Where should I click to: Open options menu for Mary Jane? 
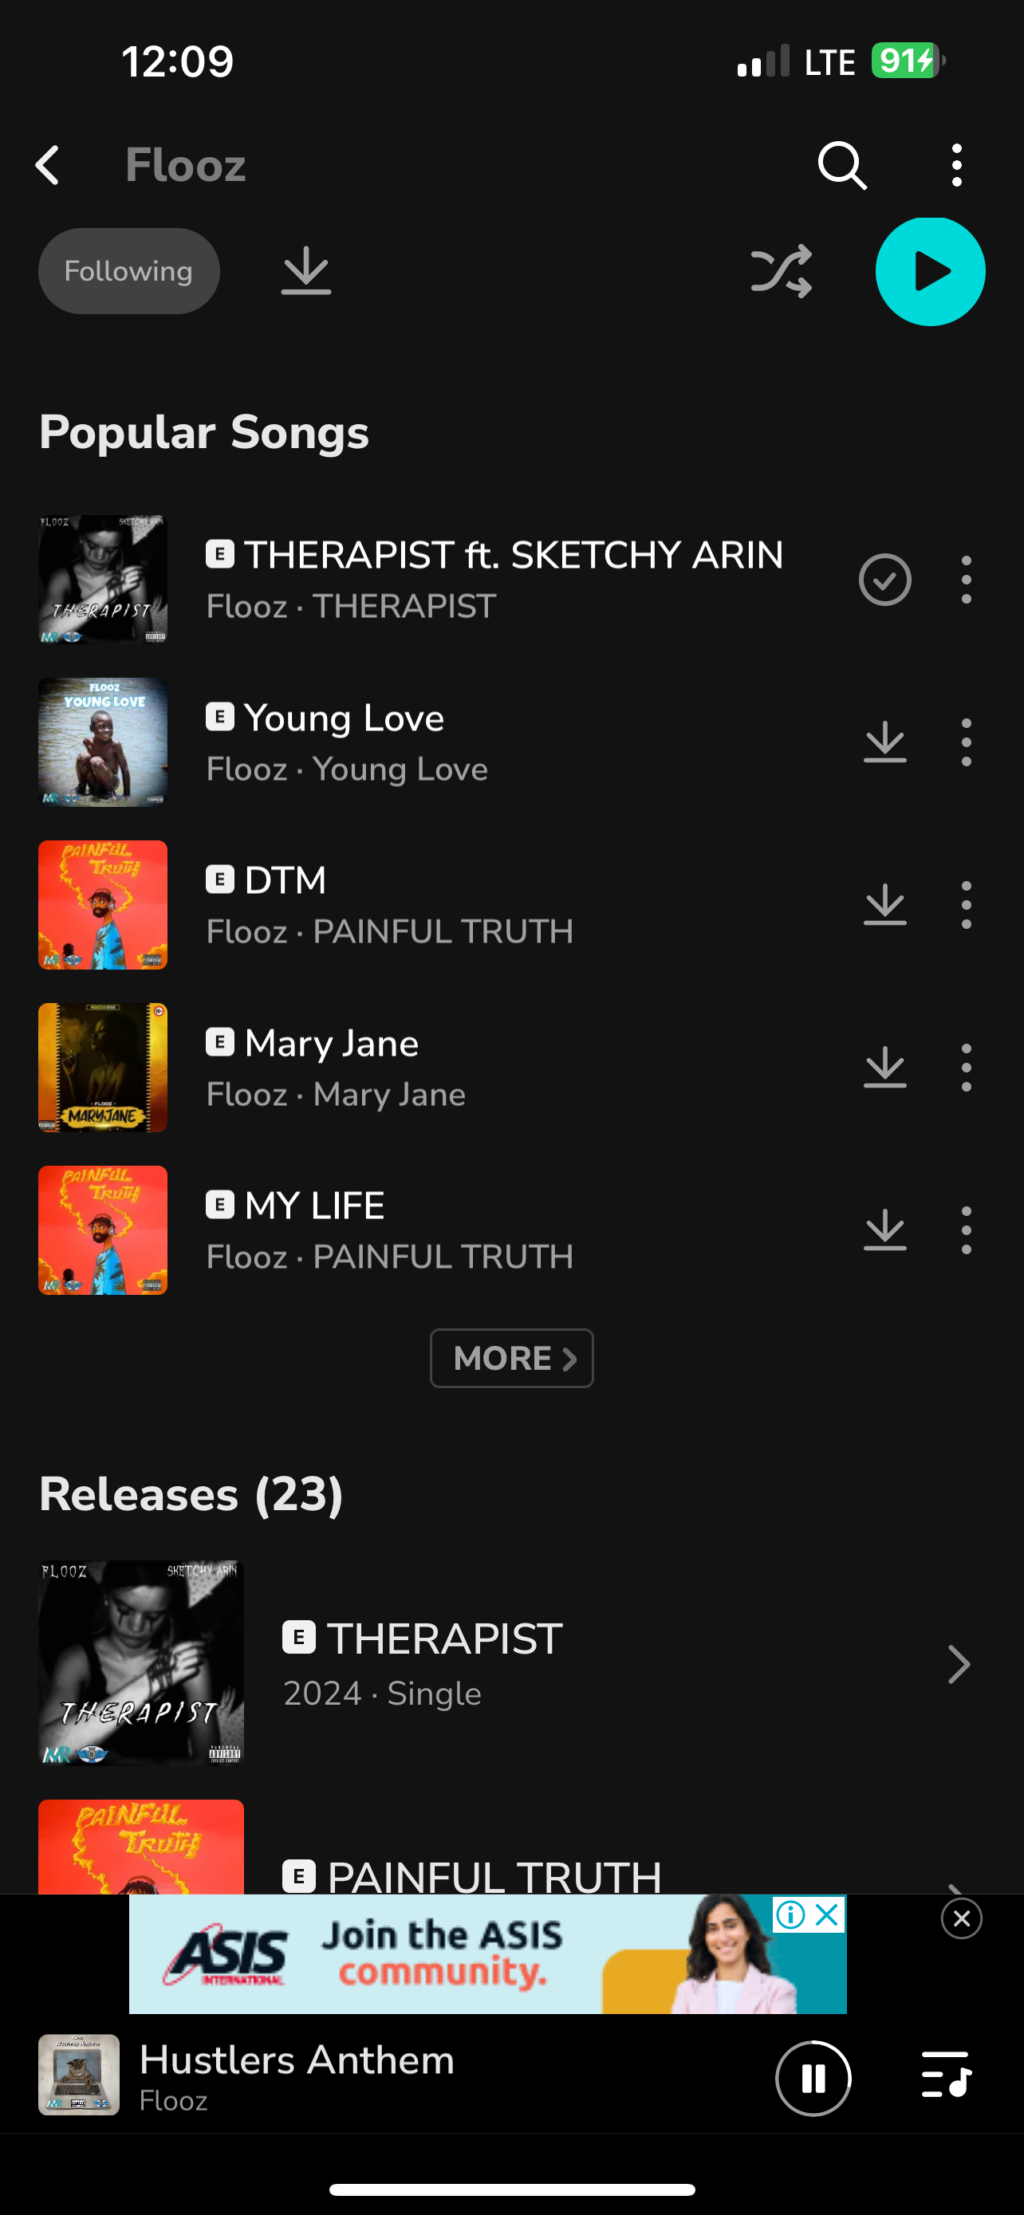(x=966, y=1068)
